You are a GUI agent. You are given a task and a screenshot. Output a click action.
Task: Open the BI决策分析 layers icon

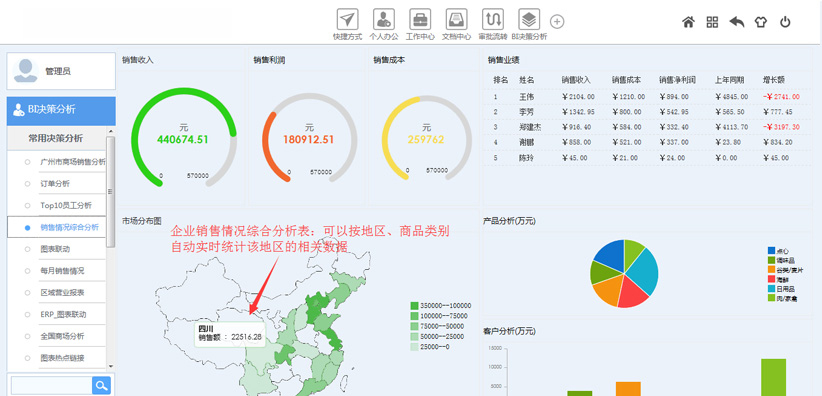pos(529,19)
